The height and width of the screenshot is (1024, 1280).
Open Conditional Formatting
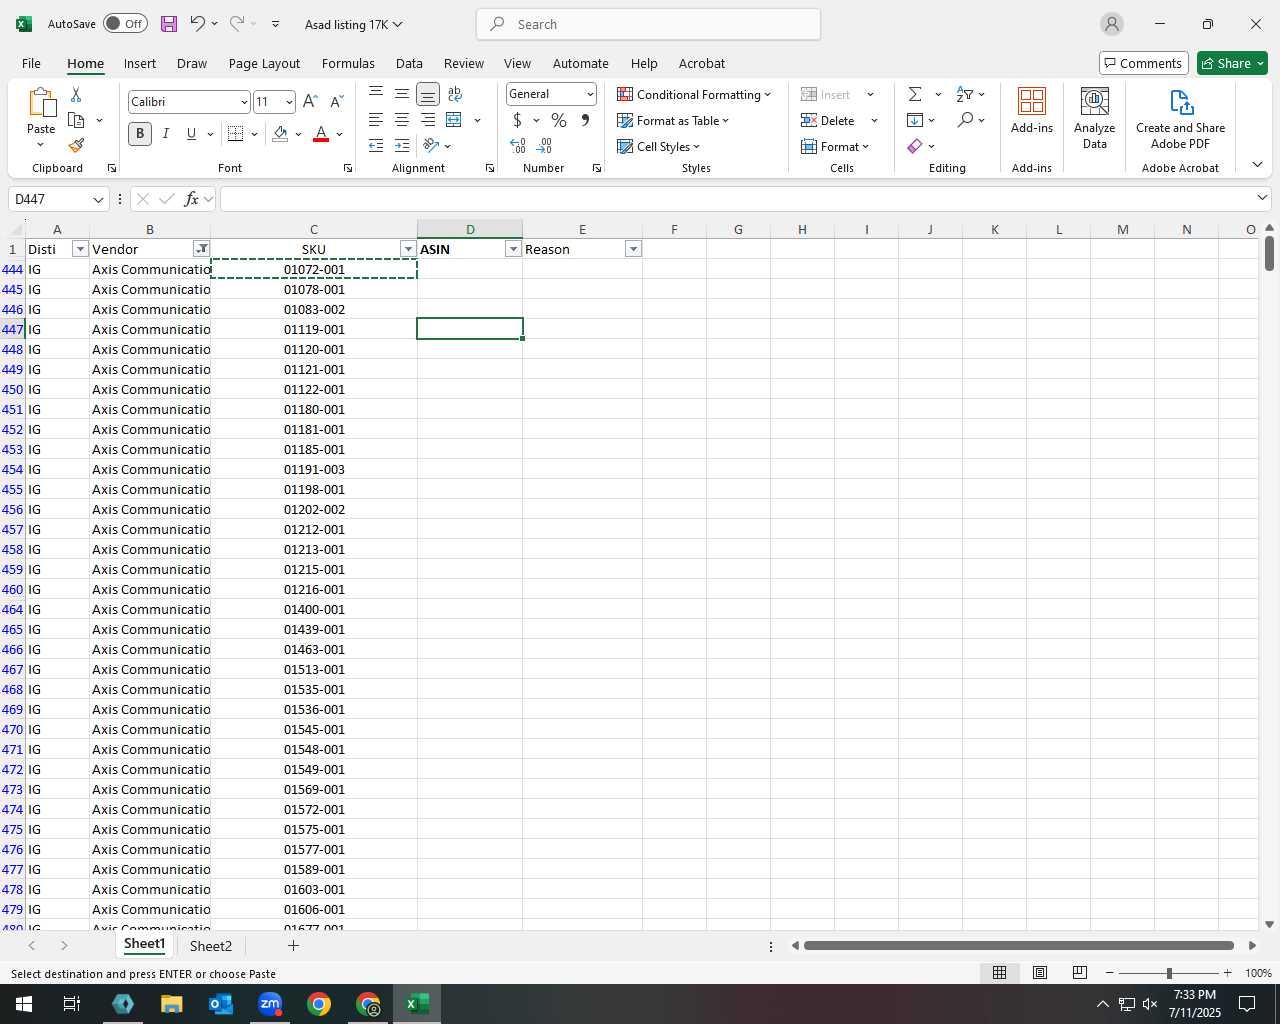point(694,94)
